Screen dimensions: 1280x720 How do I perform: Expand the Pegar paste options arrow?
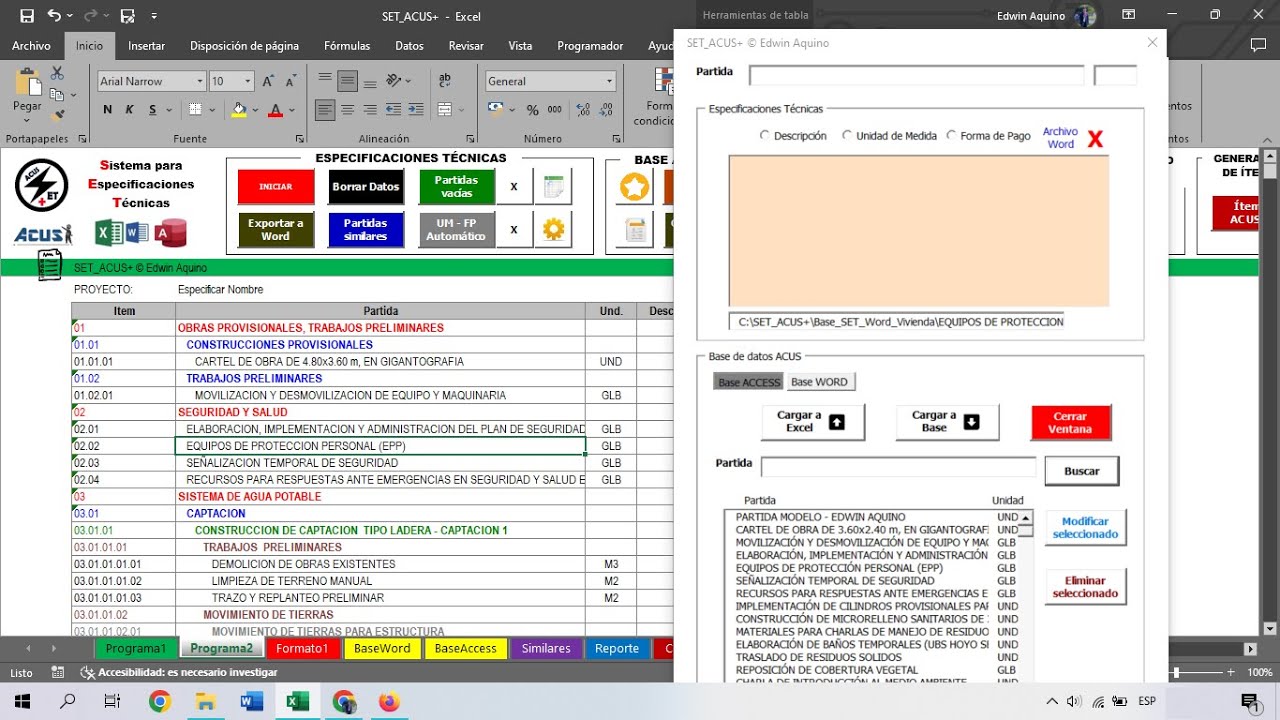click(x=27, y=122)
